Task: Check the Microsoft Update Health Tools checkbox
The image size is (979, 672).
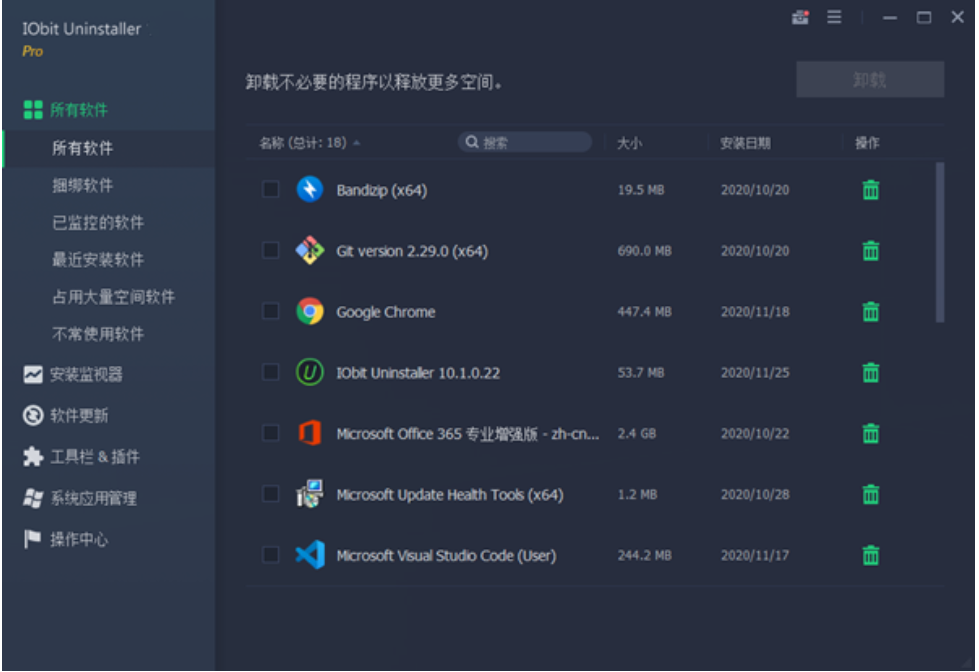Action: 270,494
